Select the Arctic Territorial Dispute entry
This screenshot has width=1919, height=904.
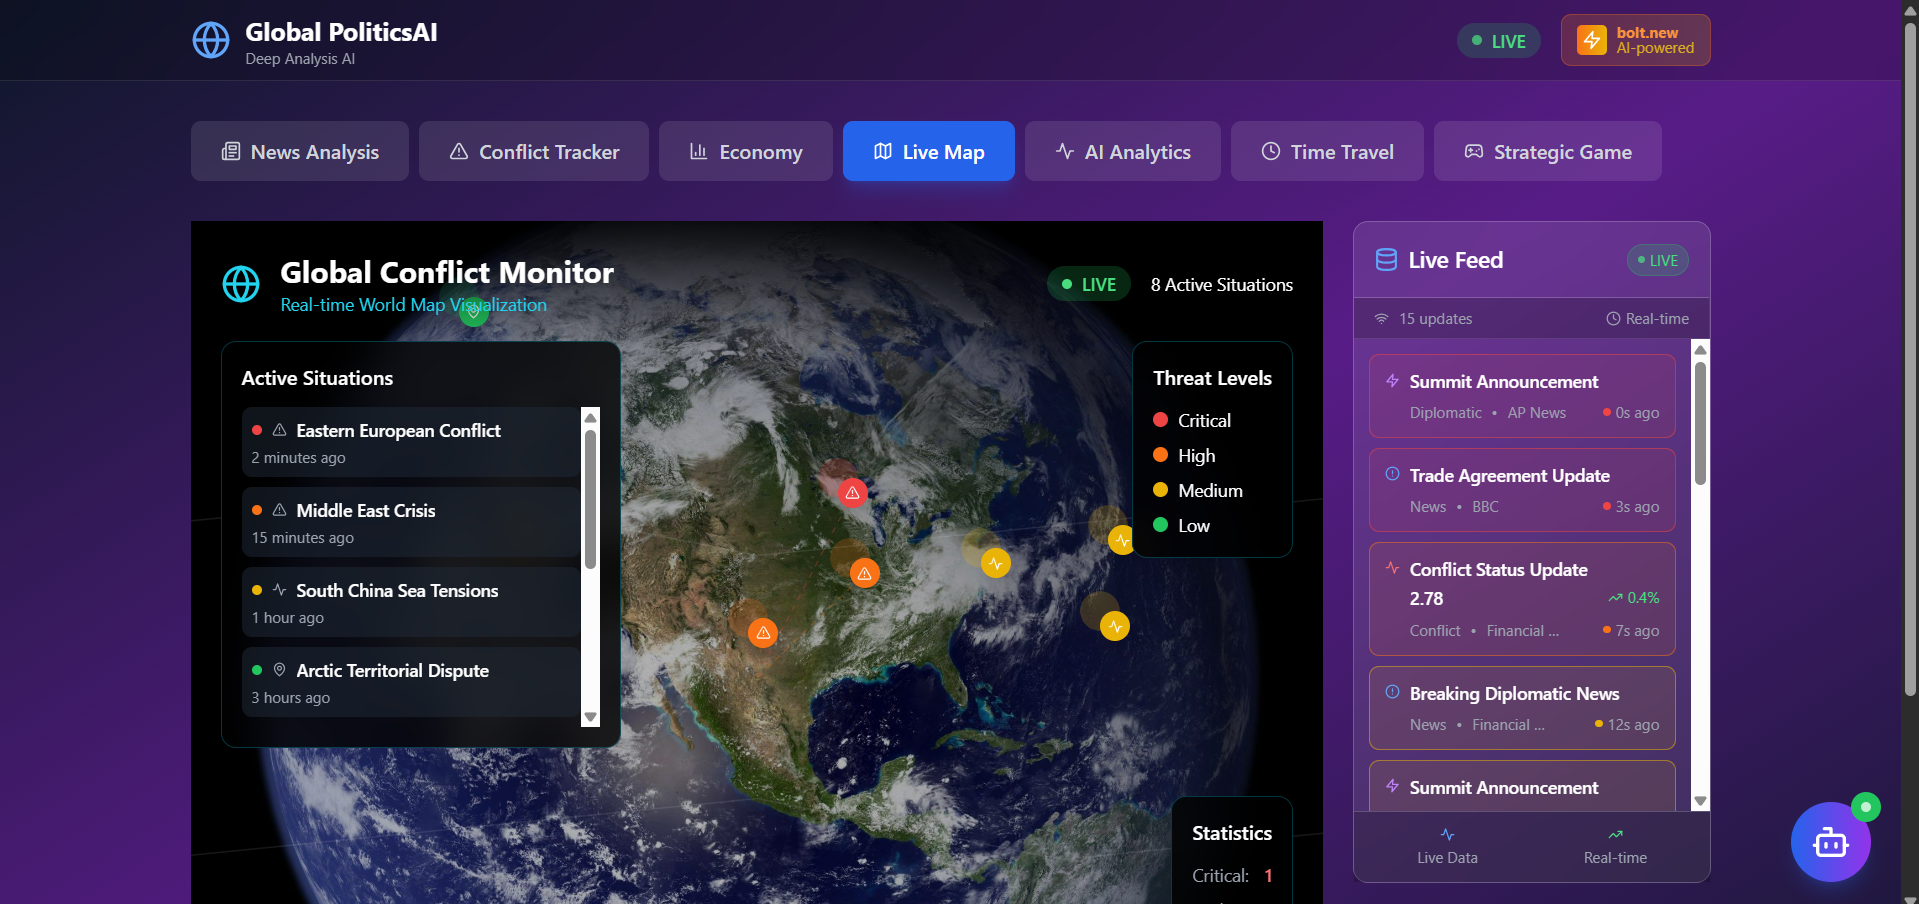[x=411, y=682]
